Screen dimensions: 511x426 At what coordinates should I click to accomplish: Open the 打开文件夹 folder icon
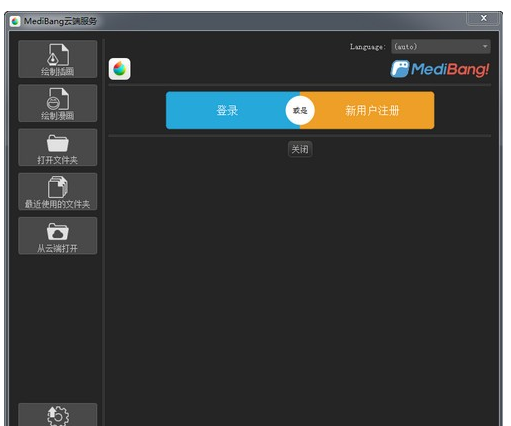(58, 143)
